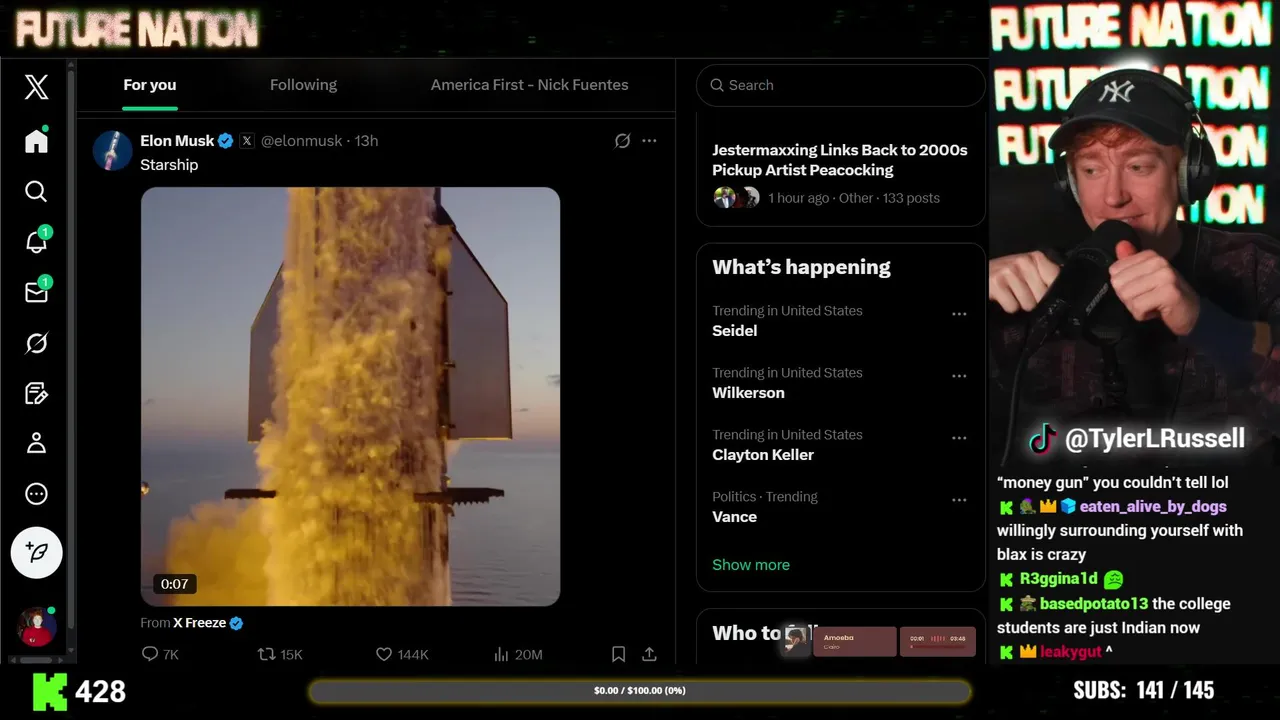Click chat username R3ggina1d
This screenshot has width=1280, height=720.
click(x=1059, y=579)
